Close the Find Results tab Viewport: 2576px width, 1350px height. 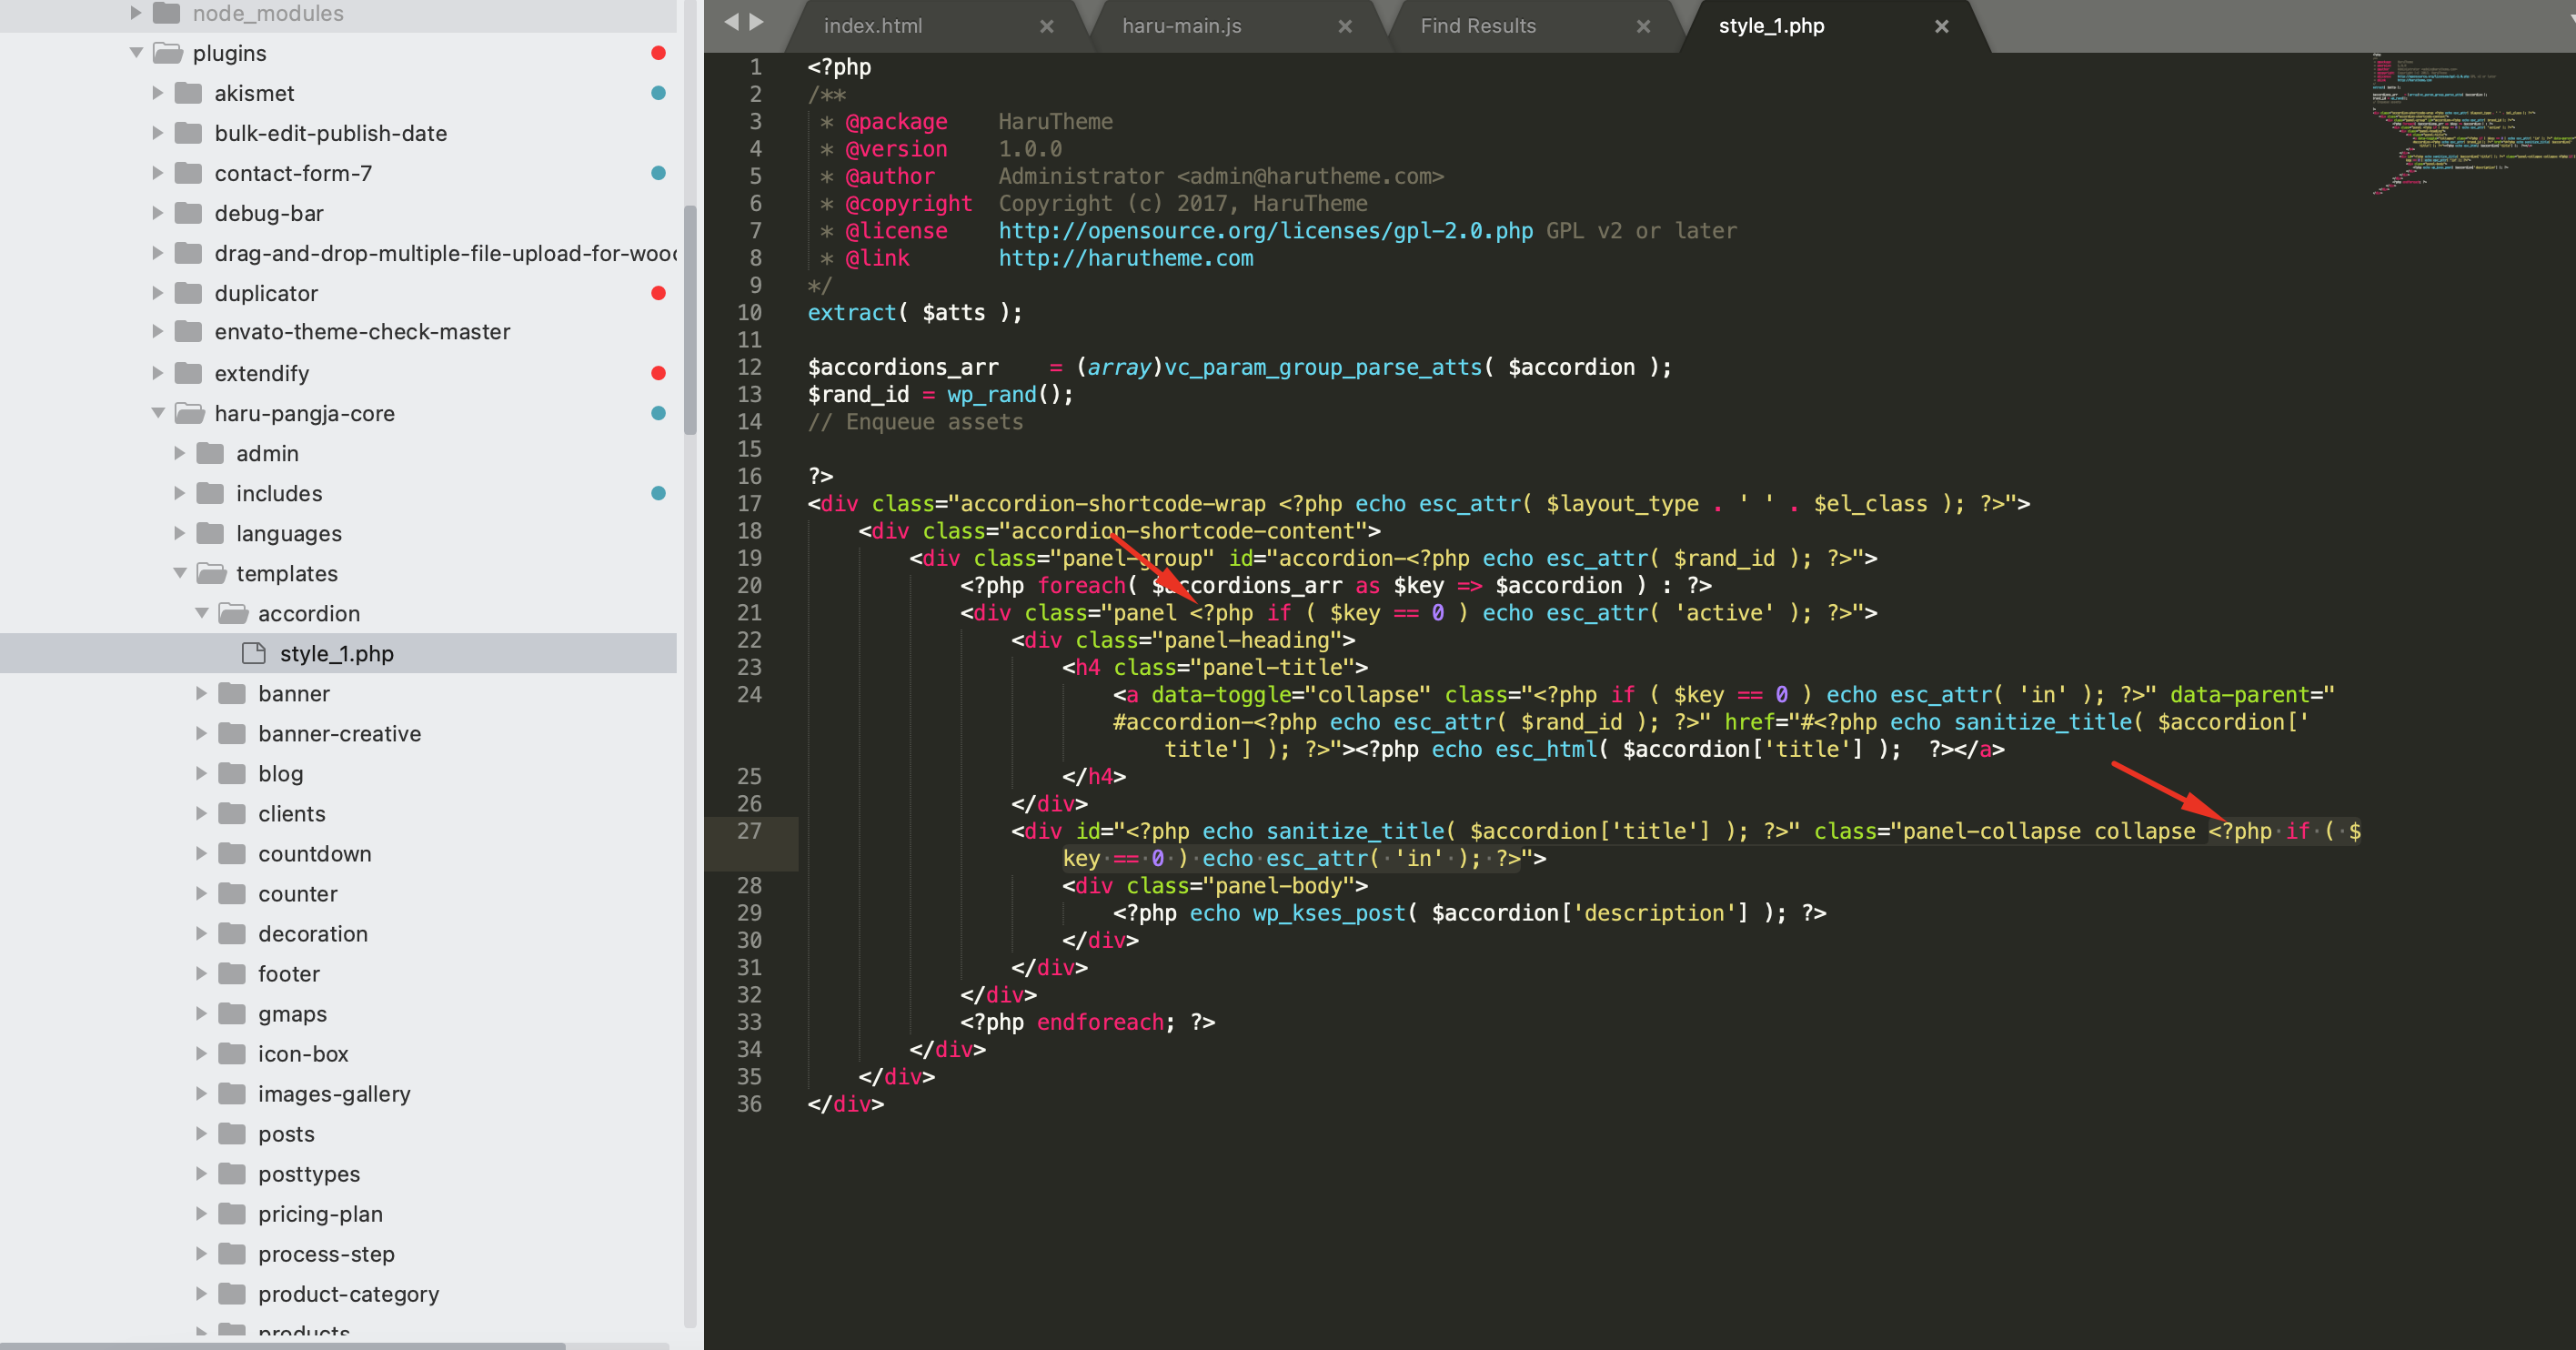[1643, 27]
